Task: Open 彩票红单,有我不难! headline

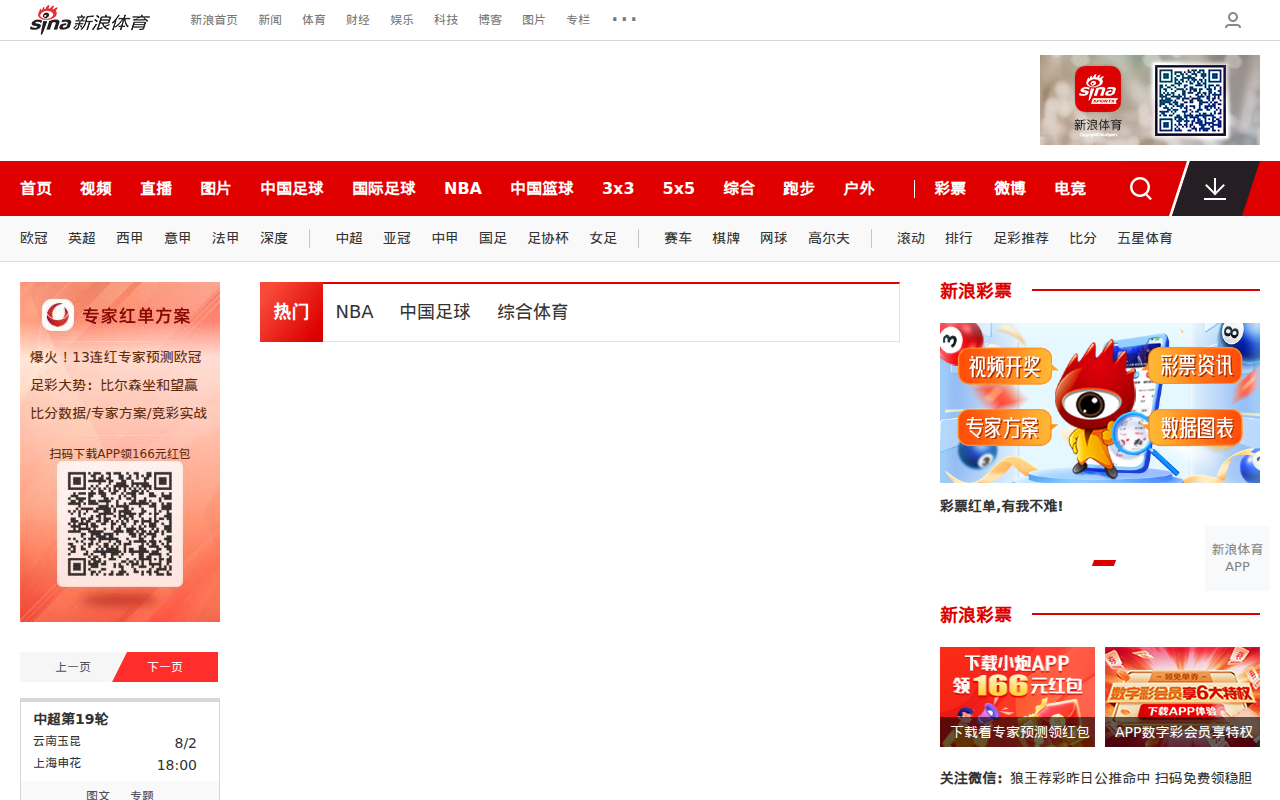Action: [1001, 506]
